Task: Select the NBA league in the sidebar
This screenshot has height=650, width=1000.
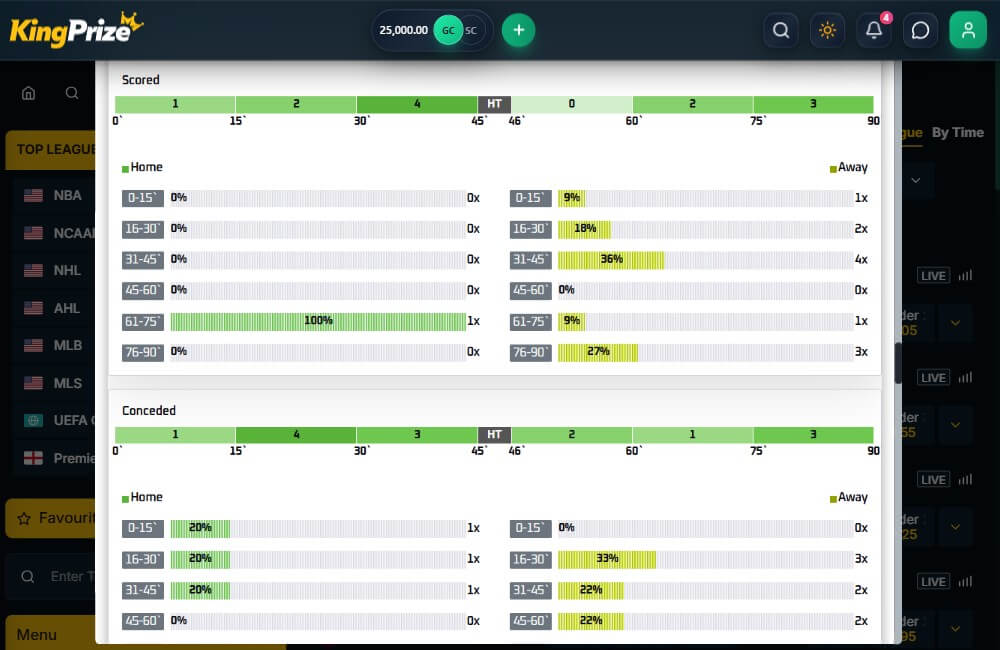Action: pos(60,195)
